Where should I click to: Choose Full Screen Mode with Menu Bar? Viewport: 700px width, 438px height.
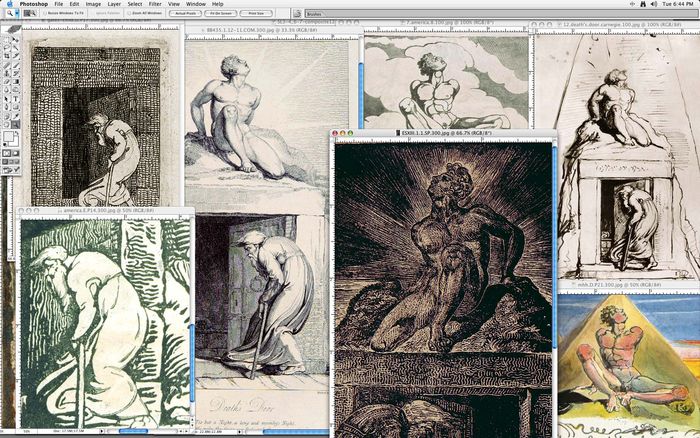pos(10,161)
